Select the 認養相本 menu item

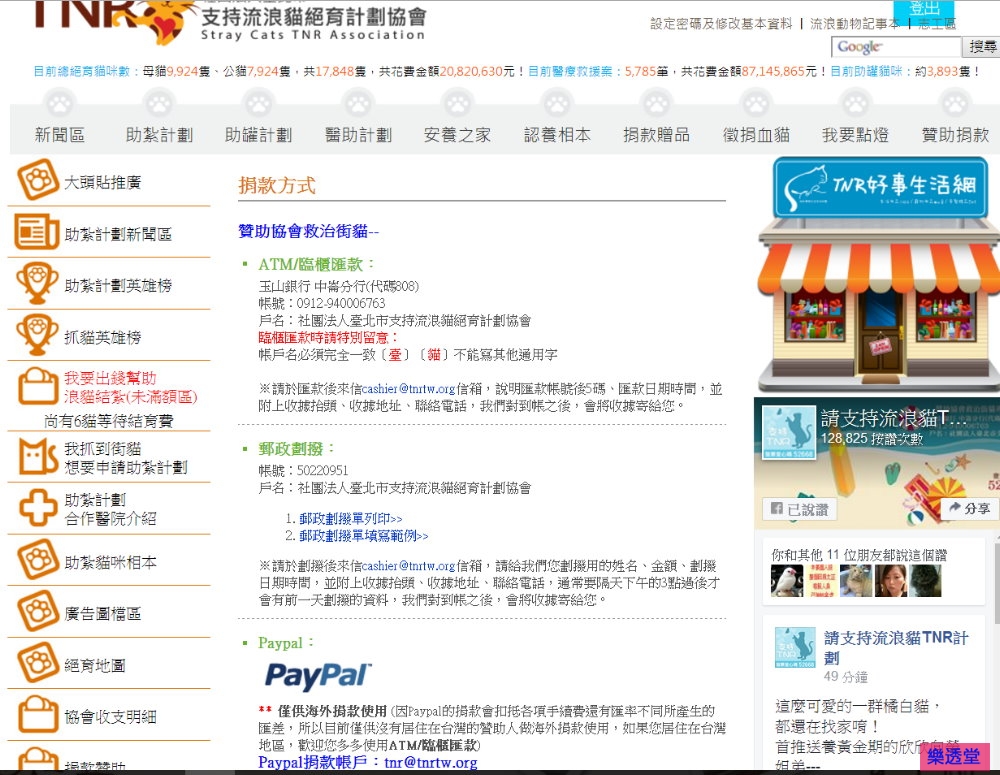pos(557,135)
